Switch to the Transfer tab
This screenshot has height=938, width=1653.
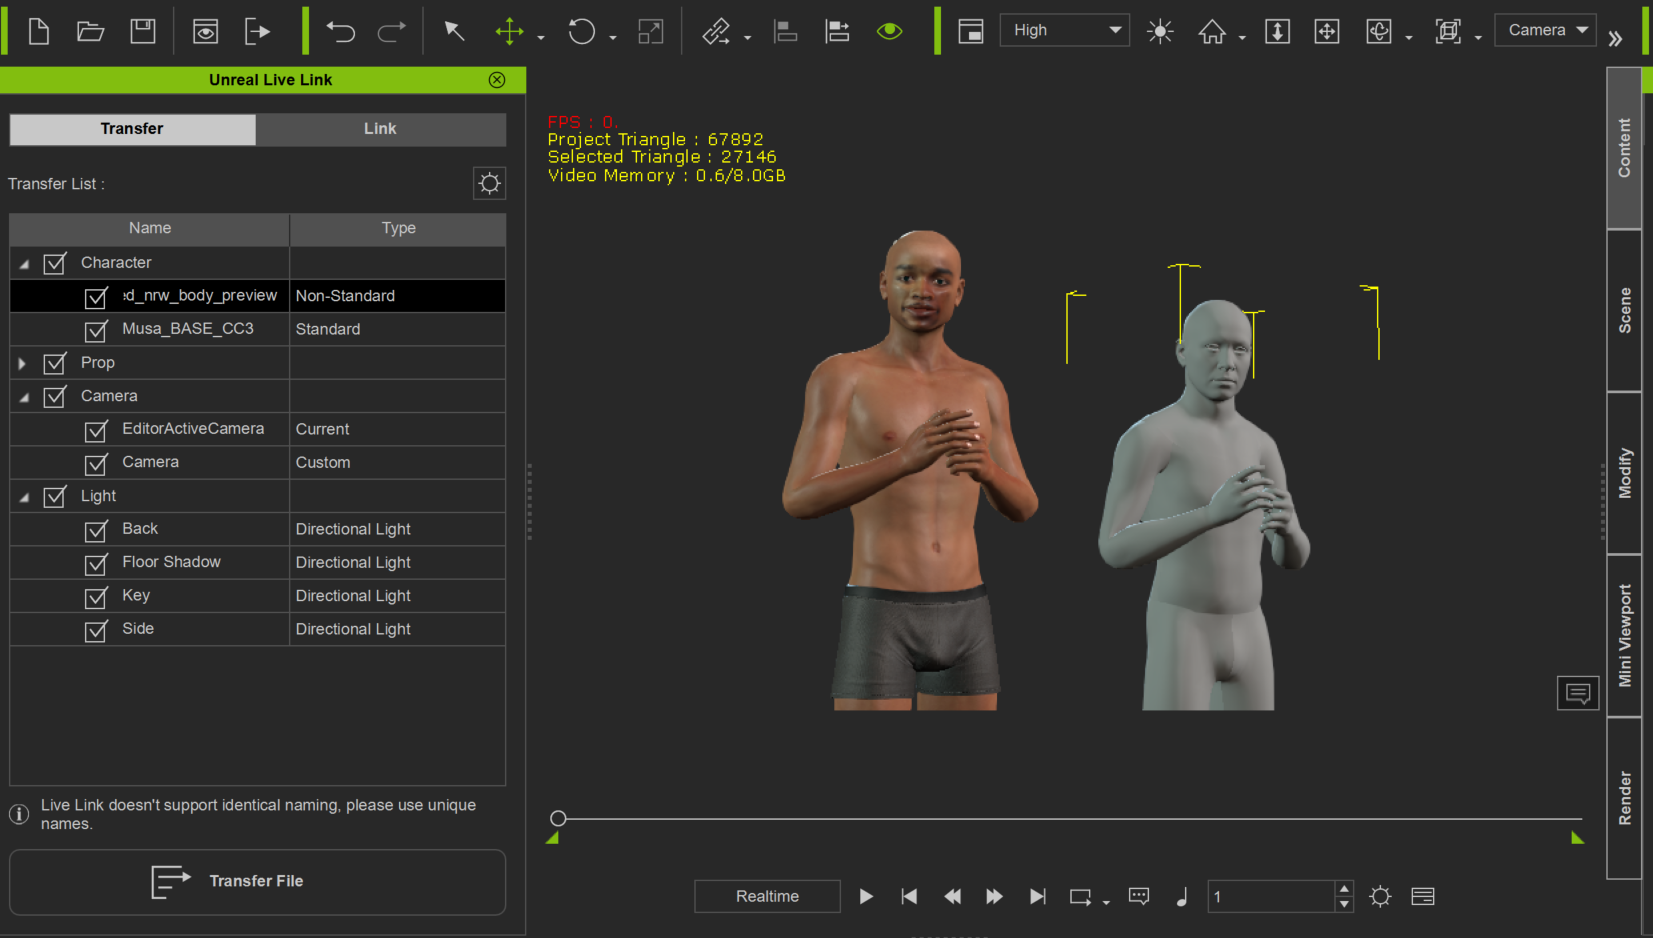132,129
